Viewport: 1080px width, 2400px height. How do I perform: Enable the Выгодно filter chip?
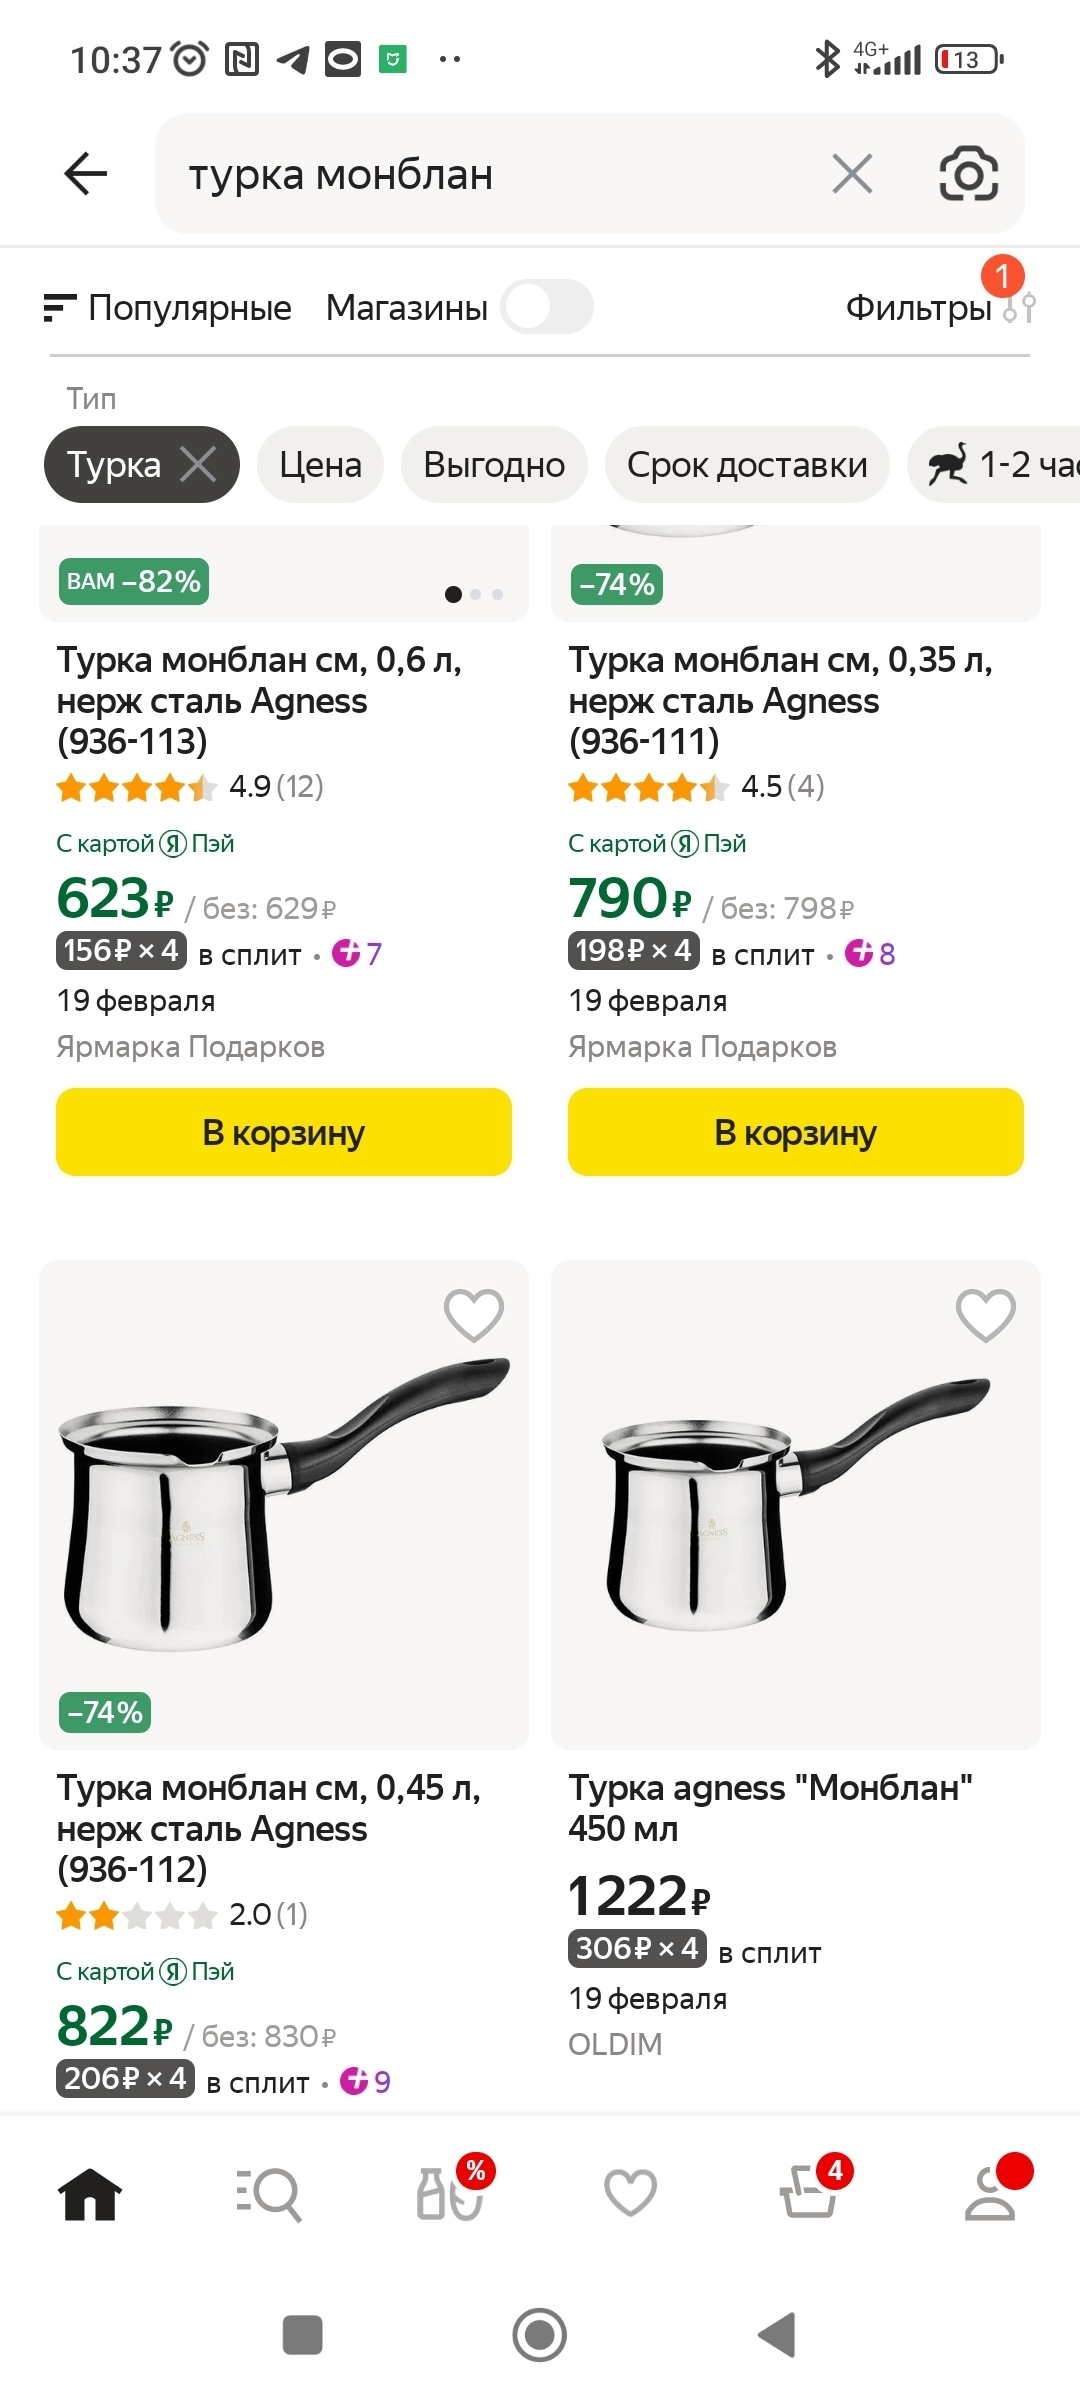click(494, 464)
